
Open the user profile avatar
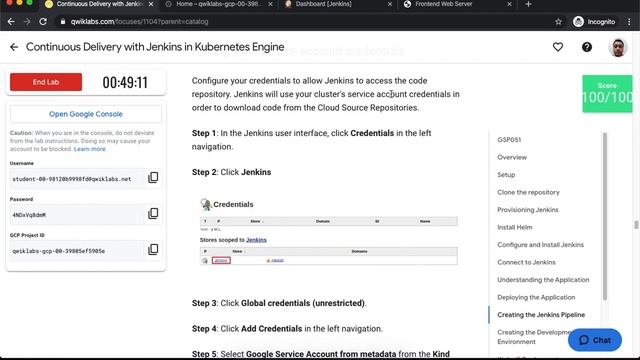618,47
